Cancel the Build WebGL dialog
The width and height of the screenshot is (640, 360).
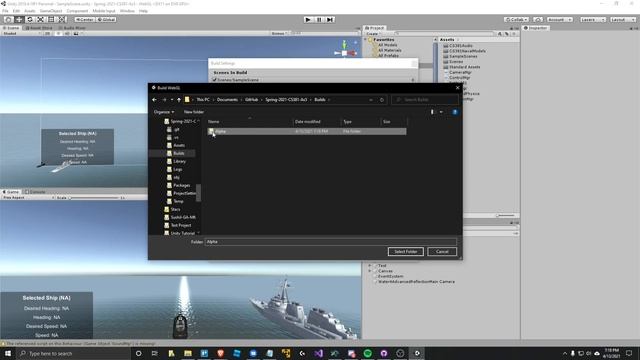tap(442, 251)
